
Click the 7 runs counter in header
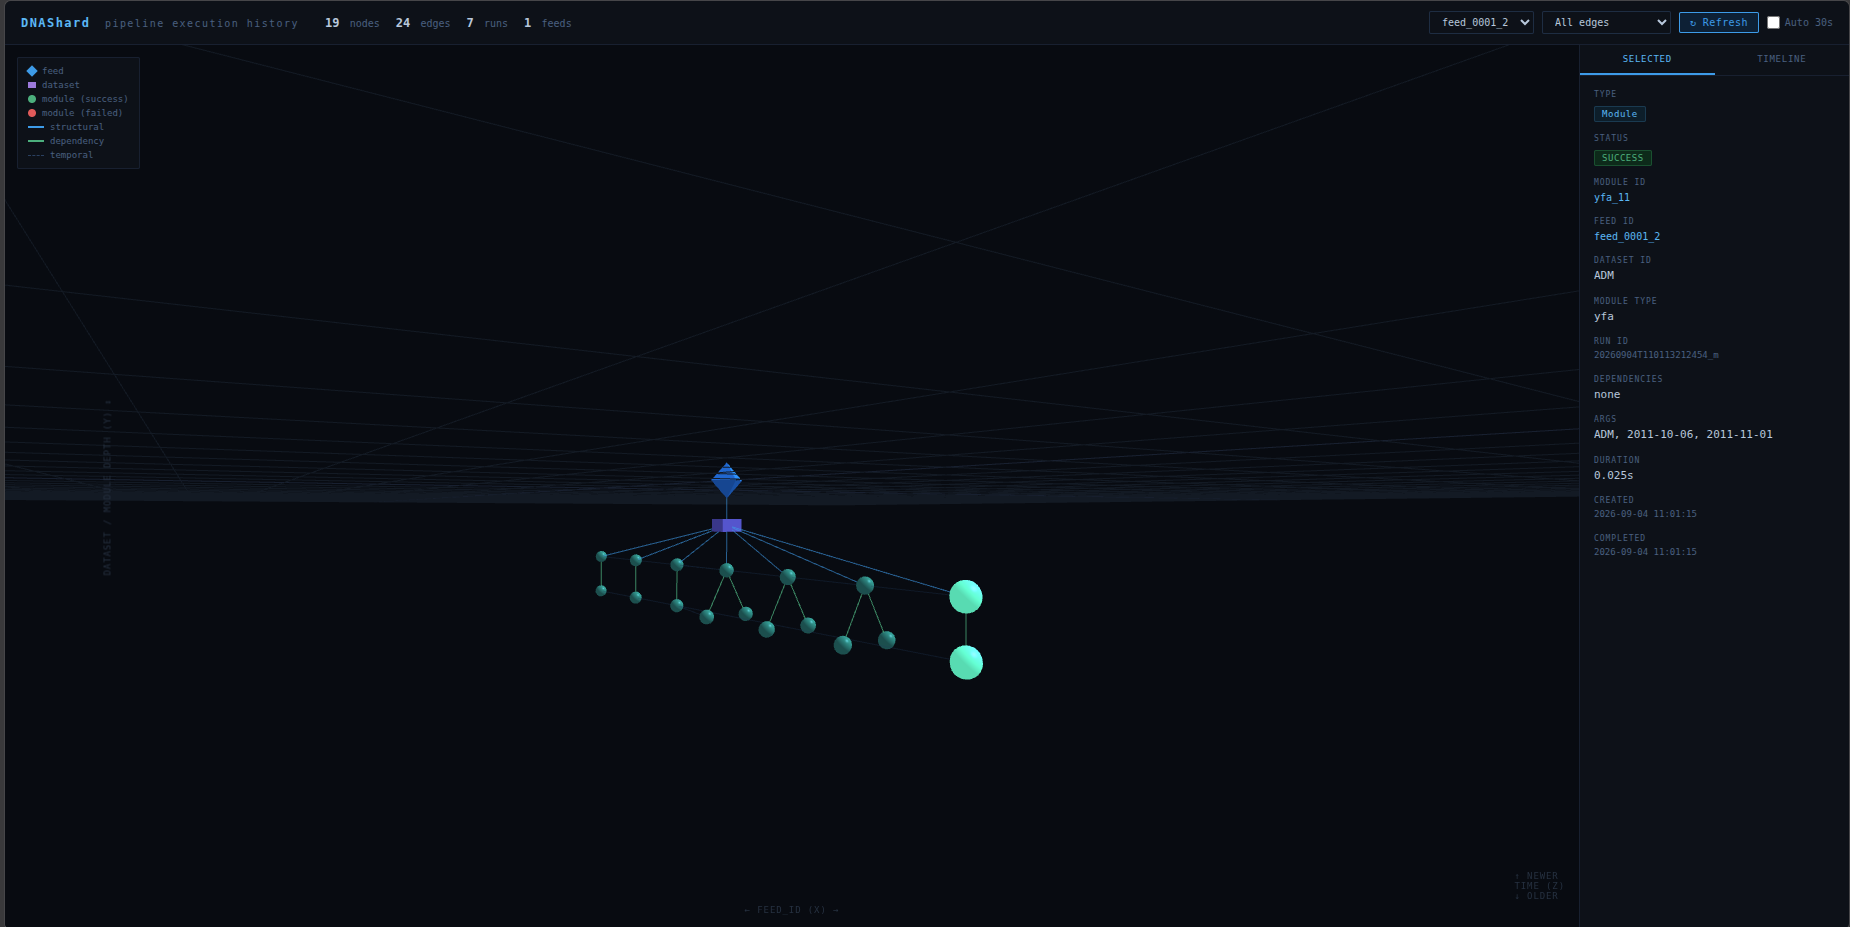[x=487, y=23]
